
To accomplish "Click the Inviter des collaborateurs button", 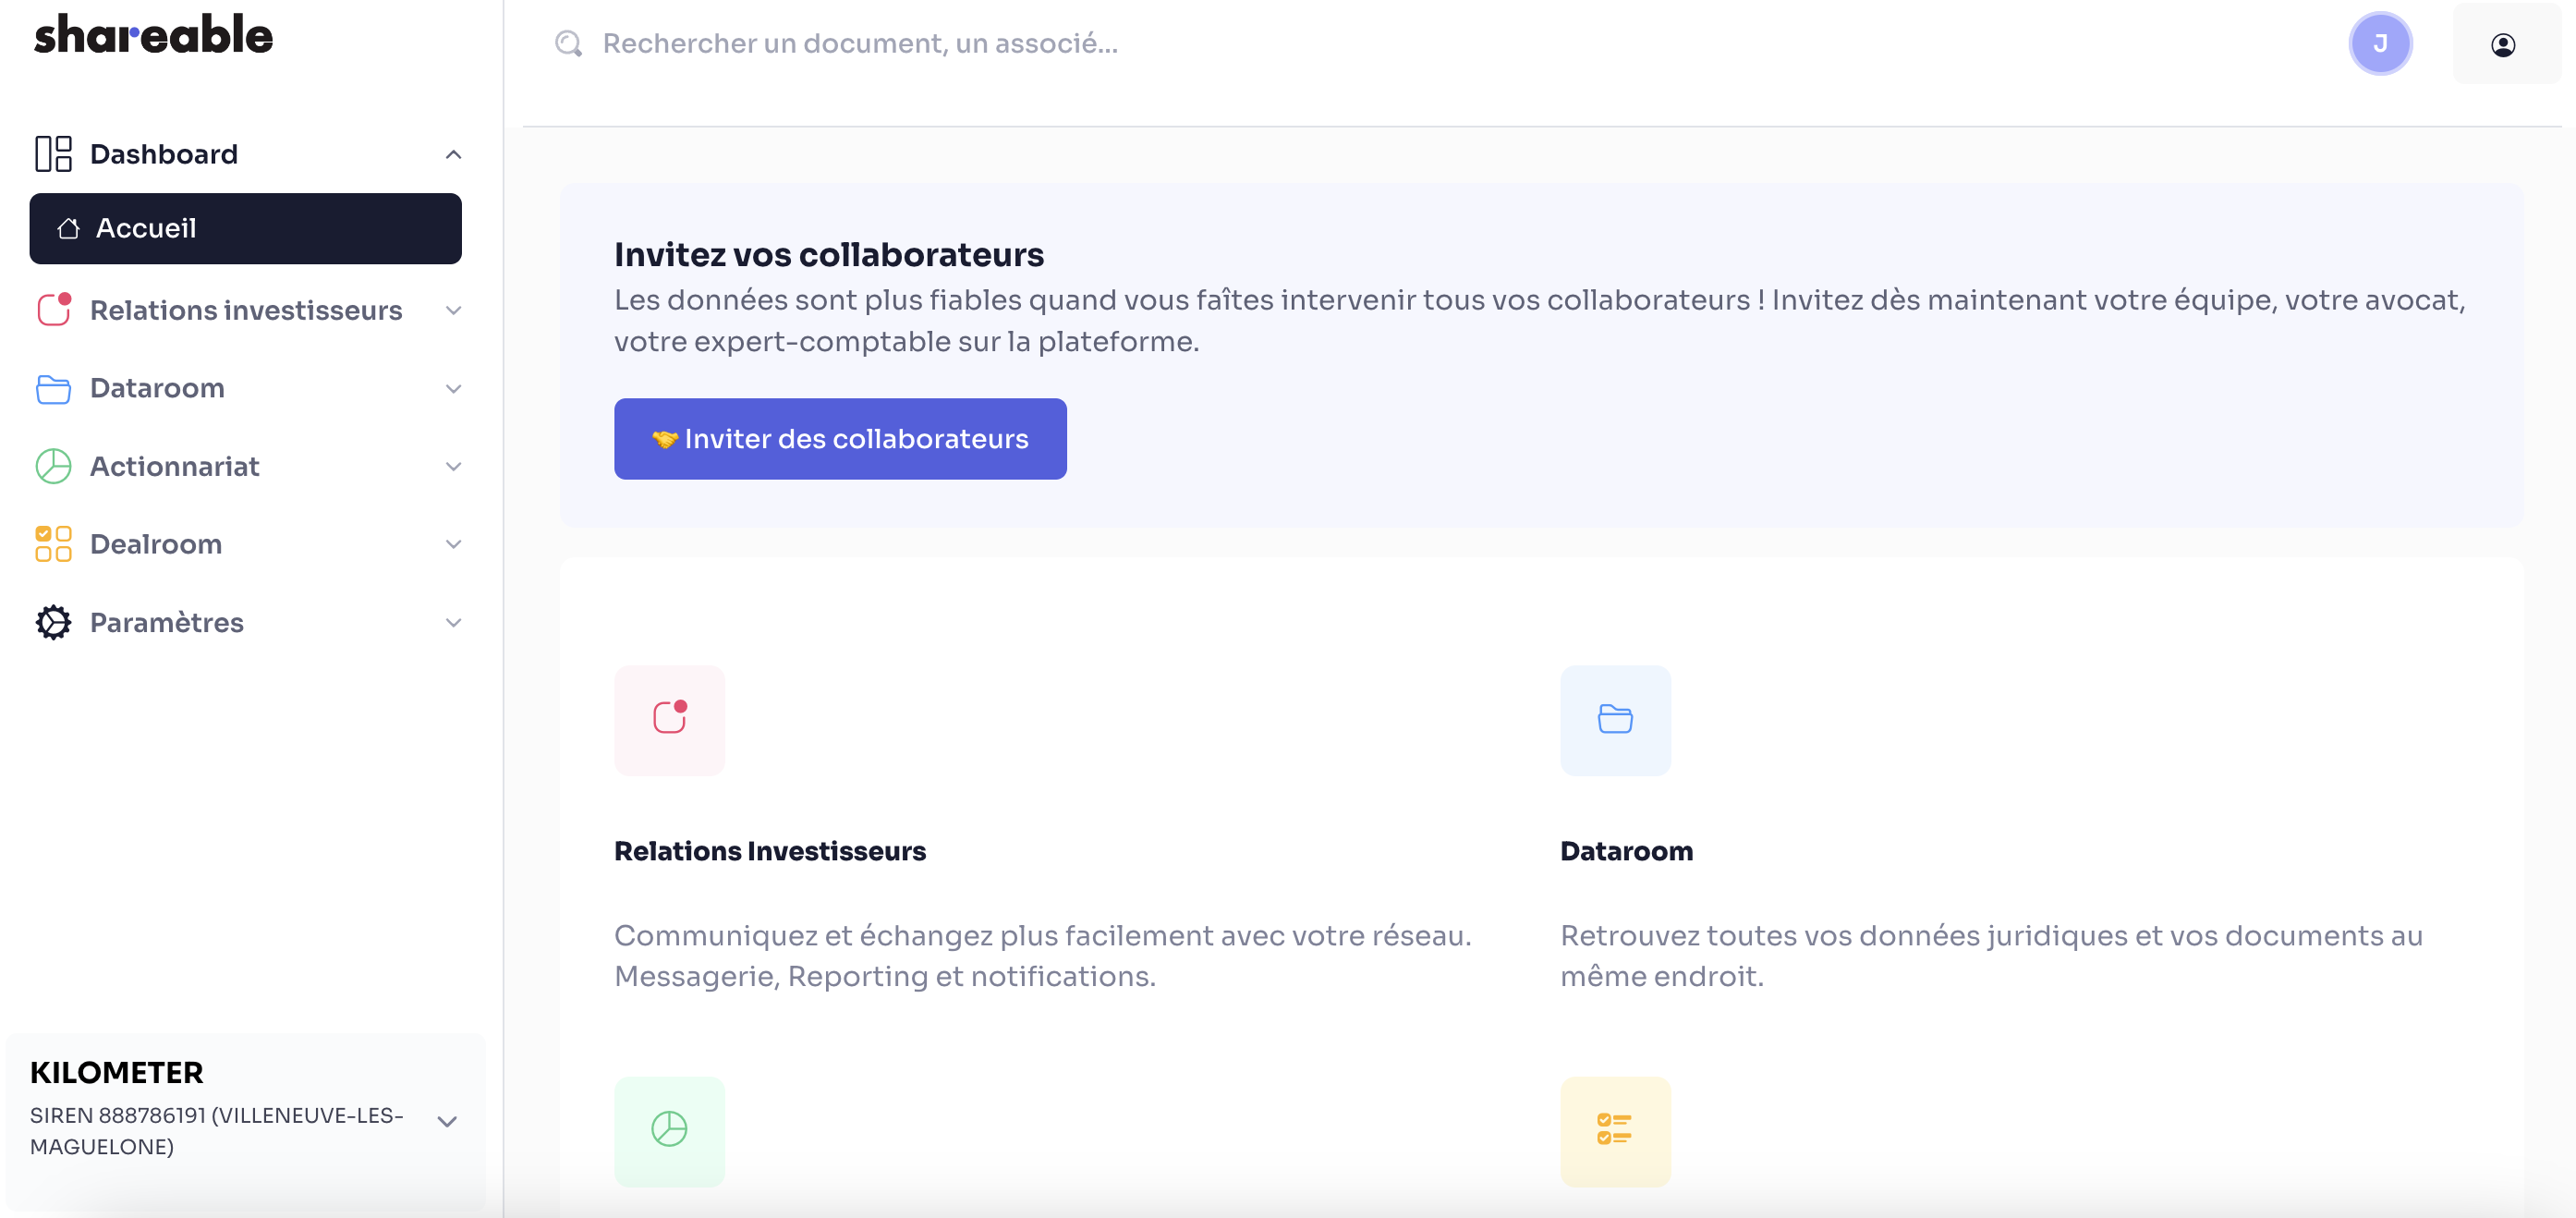I will [840, 438].
